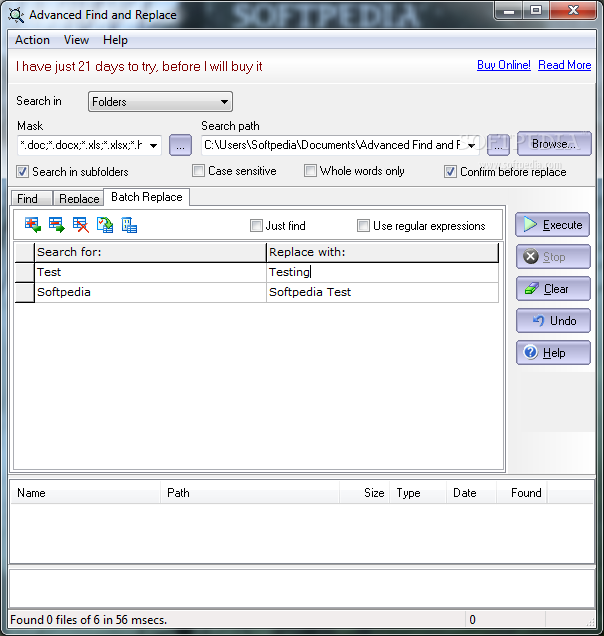Expand the Search path dropdown arrow
Screen dimensions: 604x636
pyautogui.click(x=471, y=146)
